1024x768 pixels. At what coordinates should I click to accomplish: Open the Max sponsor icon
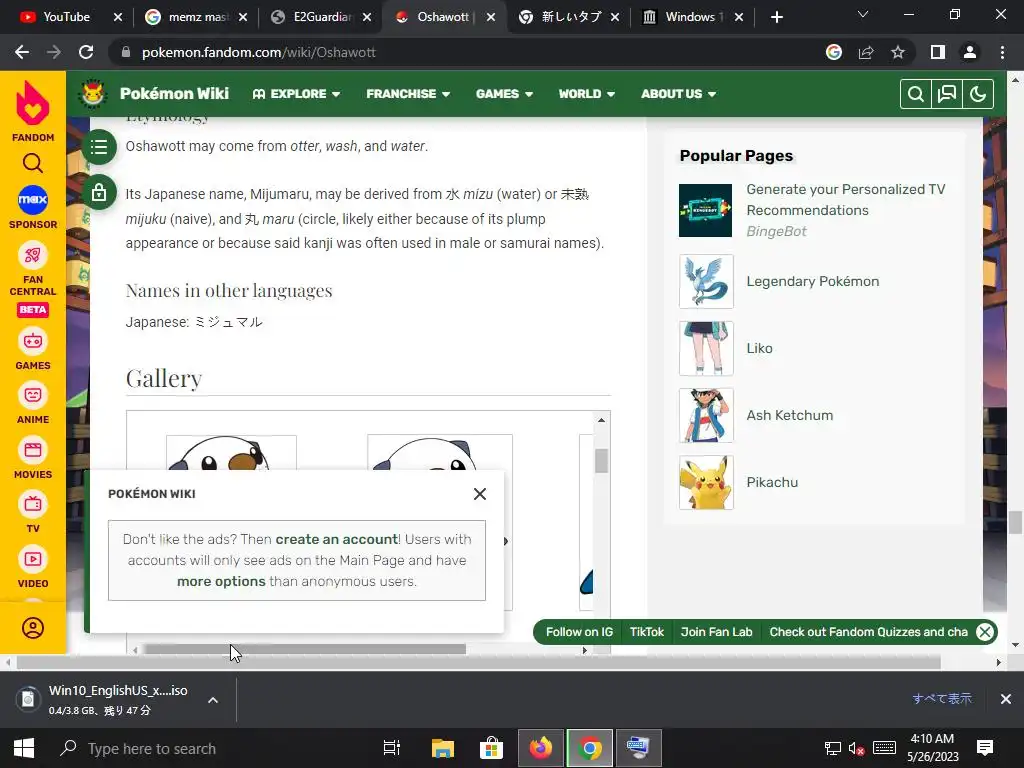pyautogui.click(x=33, y=200)
